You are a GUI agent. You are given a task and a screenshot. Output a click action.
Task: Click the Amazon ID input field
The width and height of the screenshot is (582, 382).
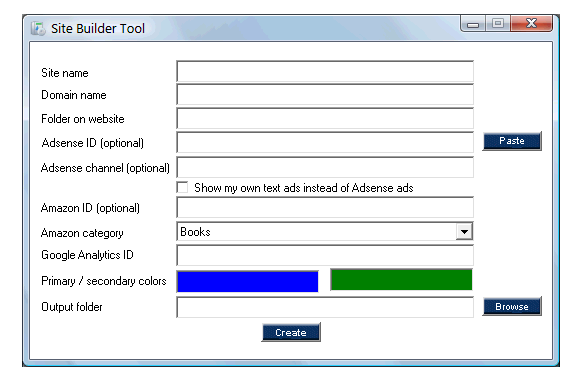325,207
